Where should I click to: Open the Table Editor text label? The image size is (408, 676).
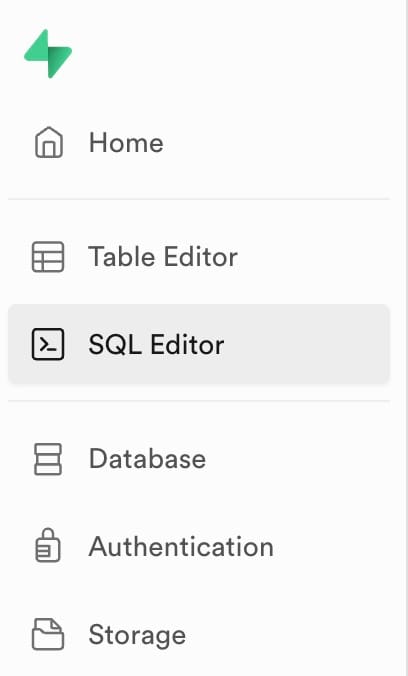163,257
